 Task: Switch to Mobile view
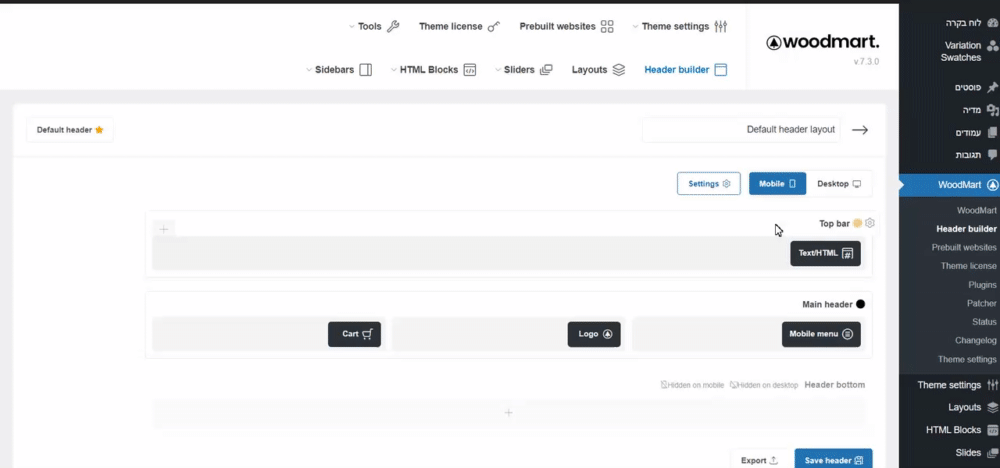(x=777, y=184)
